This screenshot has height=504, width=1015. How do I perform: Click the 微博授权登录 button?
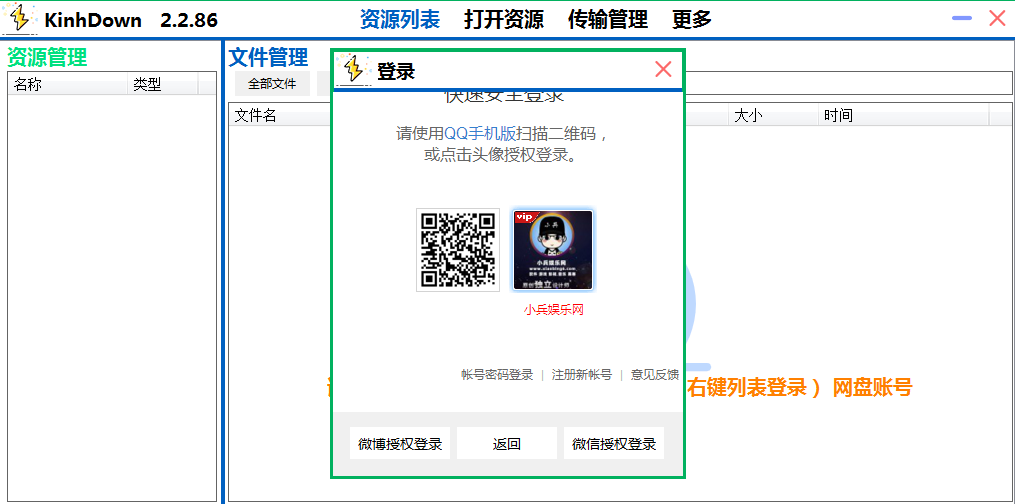pyautogui.click(x=400, y=444)
